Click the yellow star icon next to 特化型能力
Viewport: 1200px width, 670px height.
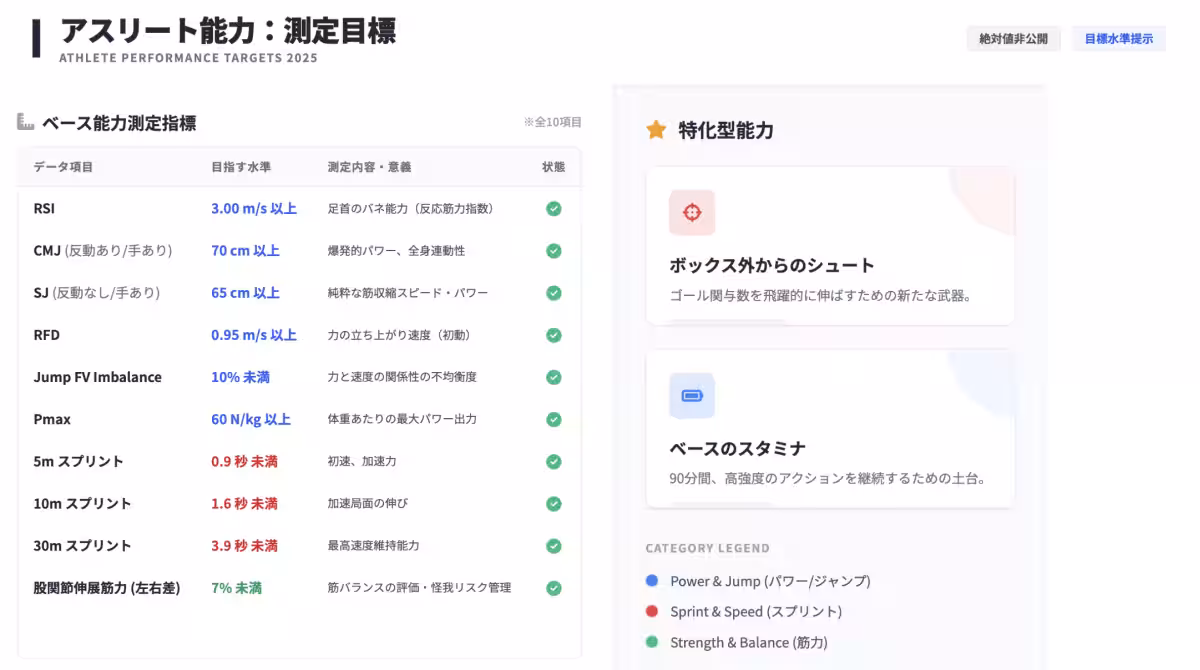coord(657,130)
